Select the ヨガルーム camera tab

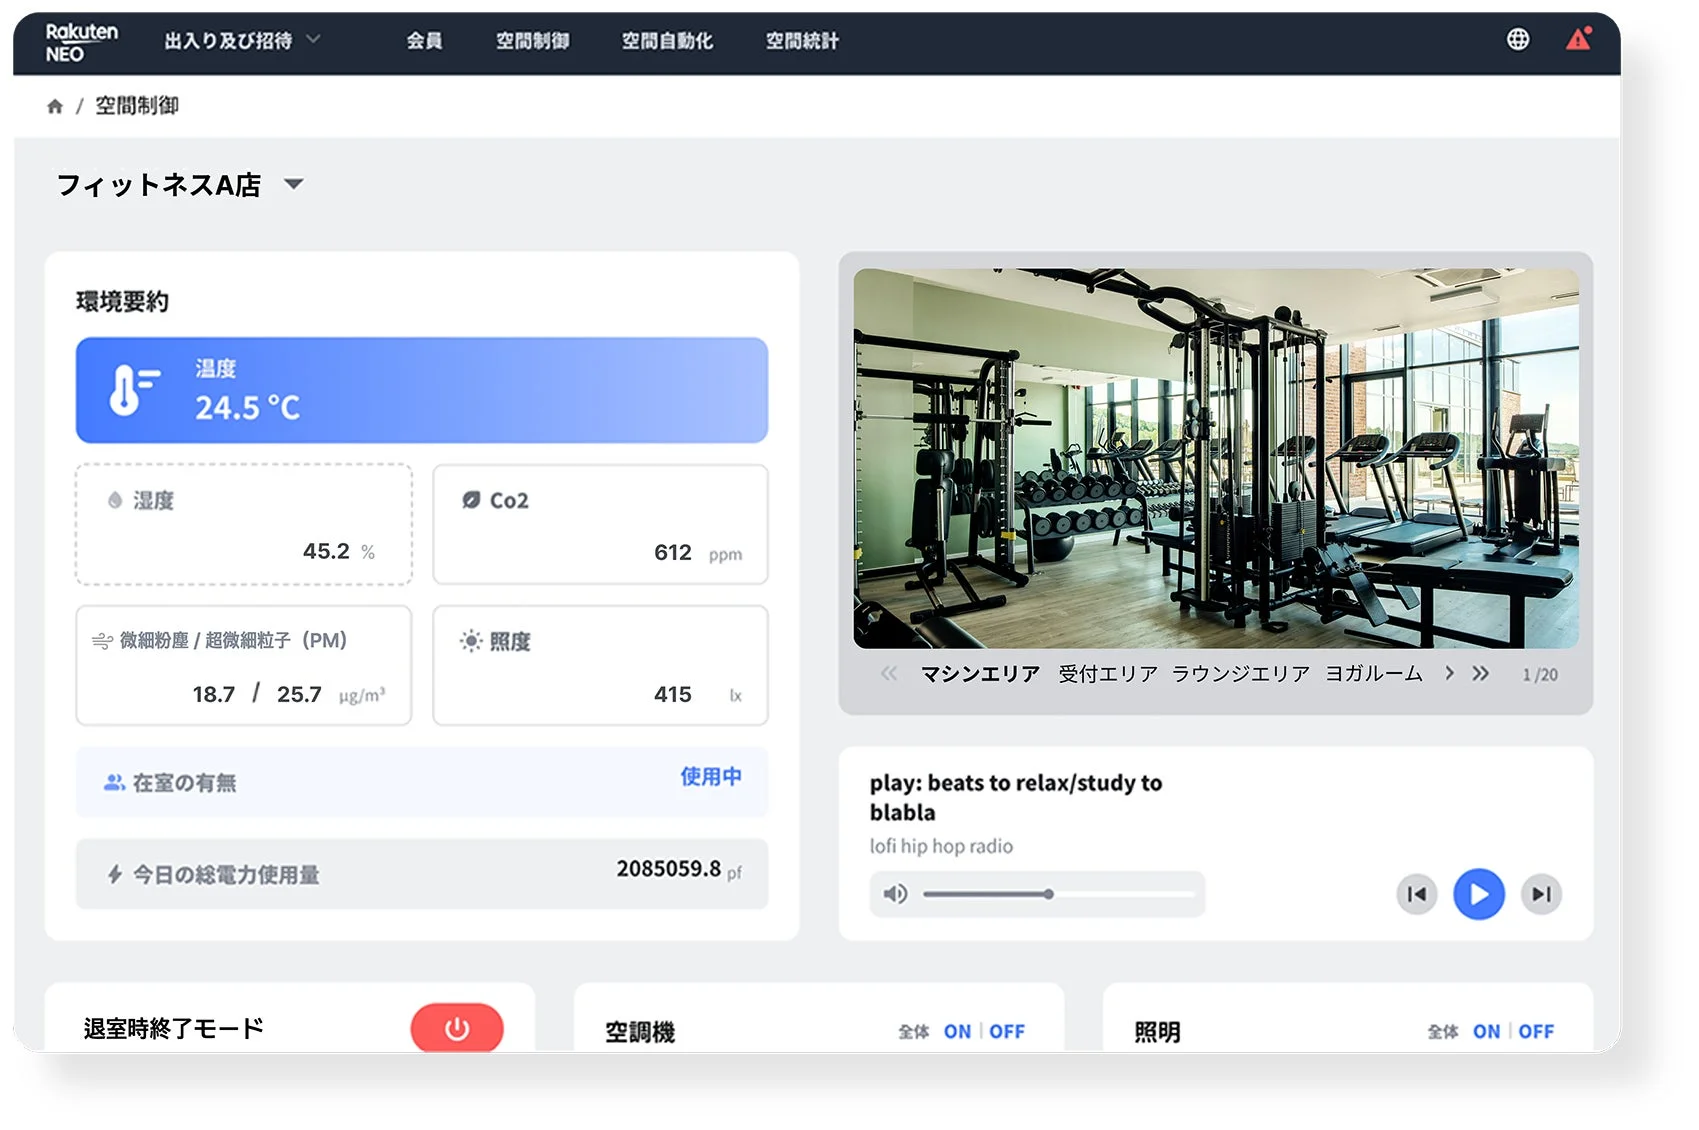(x=1374, y=674)
